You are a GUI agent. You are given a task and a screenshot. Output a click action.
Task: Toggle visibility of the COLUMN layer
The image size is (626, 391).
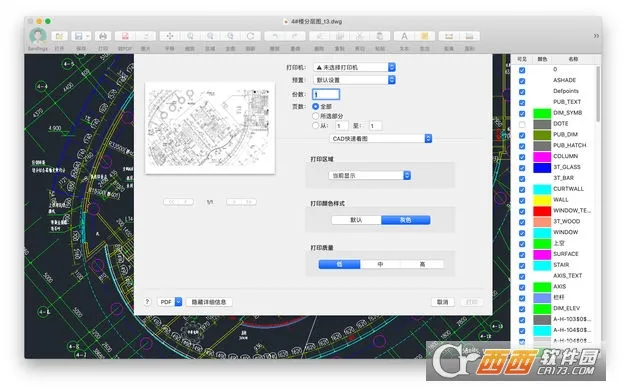(x=522, y=157)
